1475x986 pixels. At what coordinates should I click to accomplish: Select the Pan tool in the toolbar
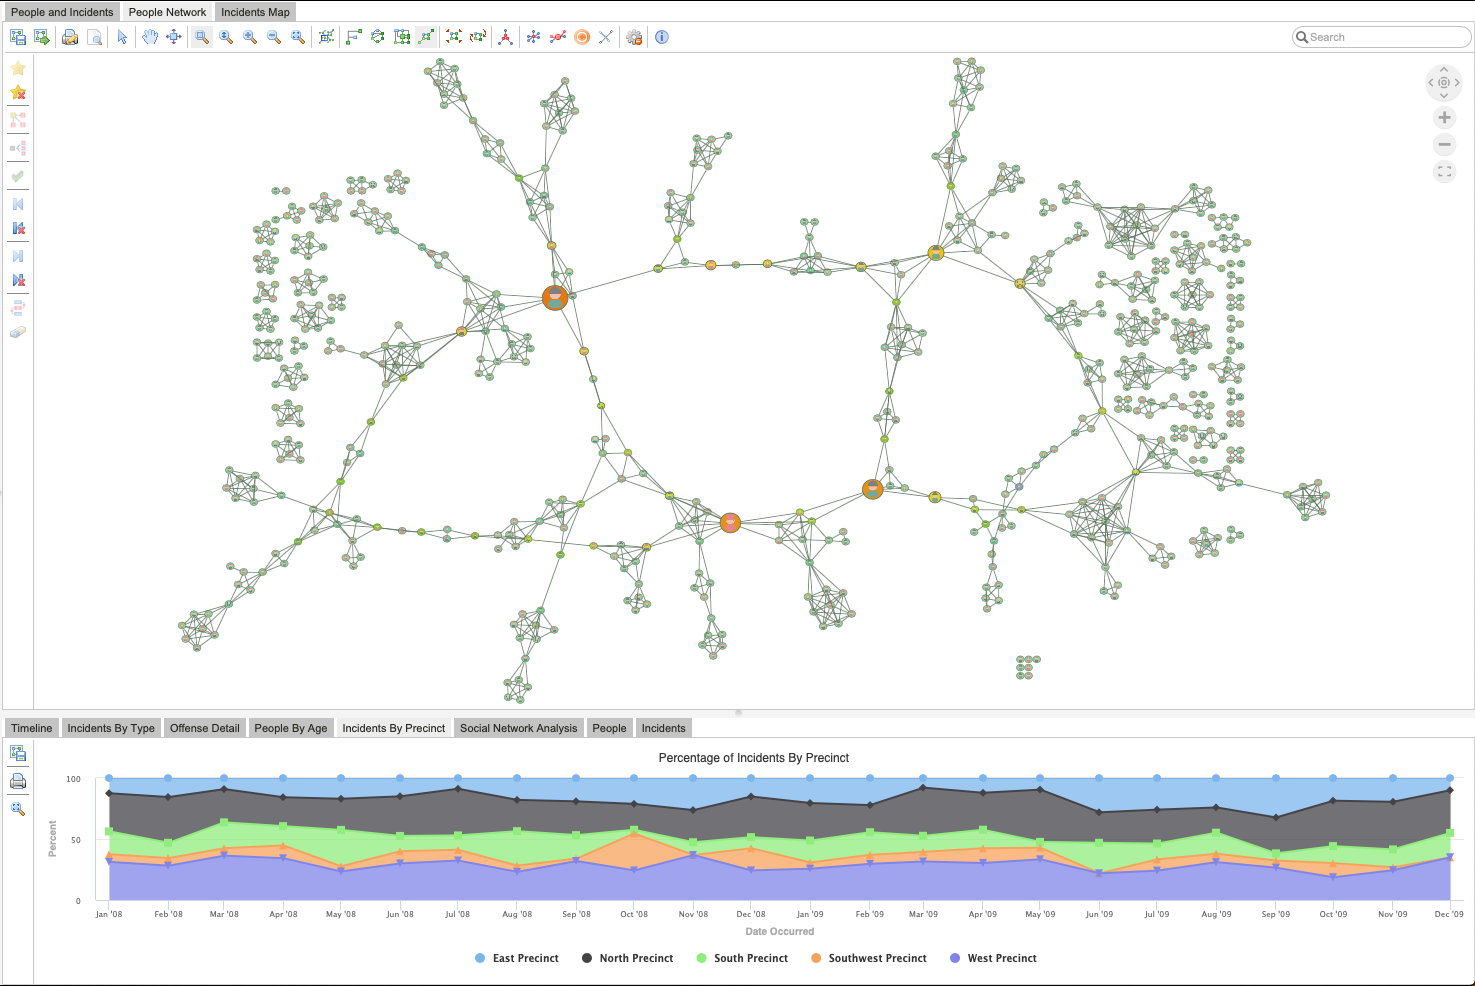(147, 36)
